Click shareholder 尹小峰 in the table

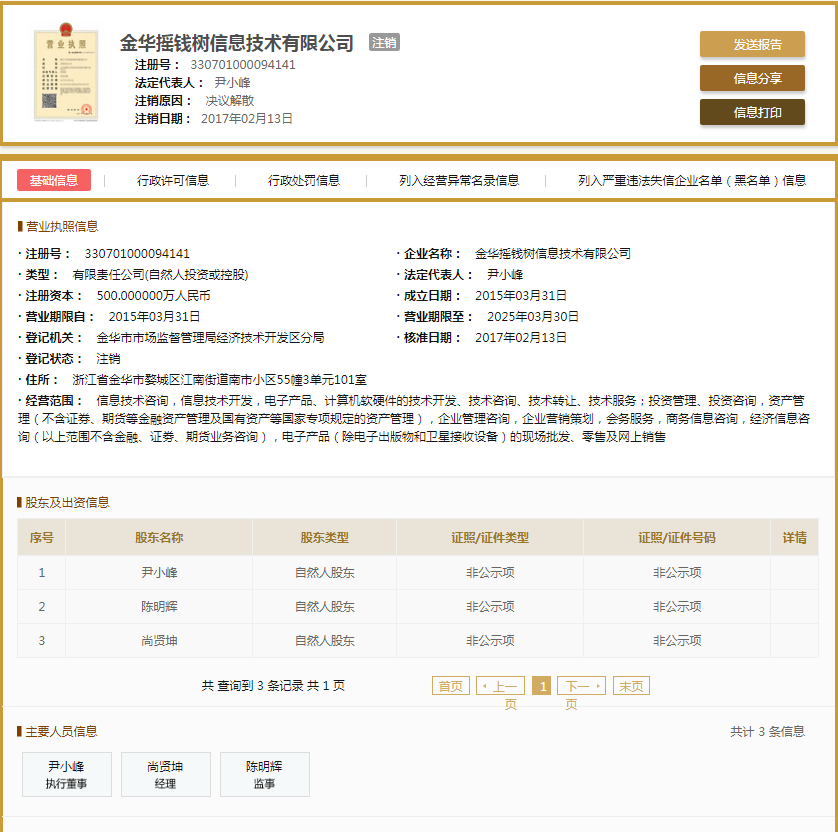pyautogui.click(x=159, y=573)
